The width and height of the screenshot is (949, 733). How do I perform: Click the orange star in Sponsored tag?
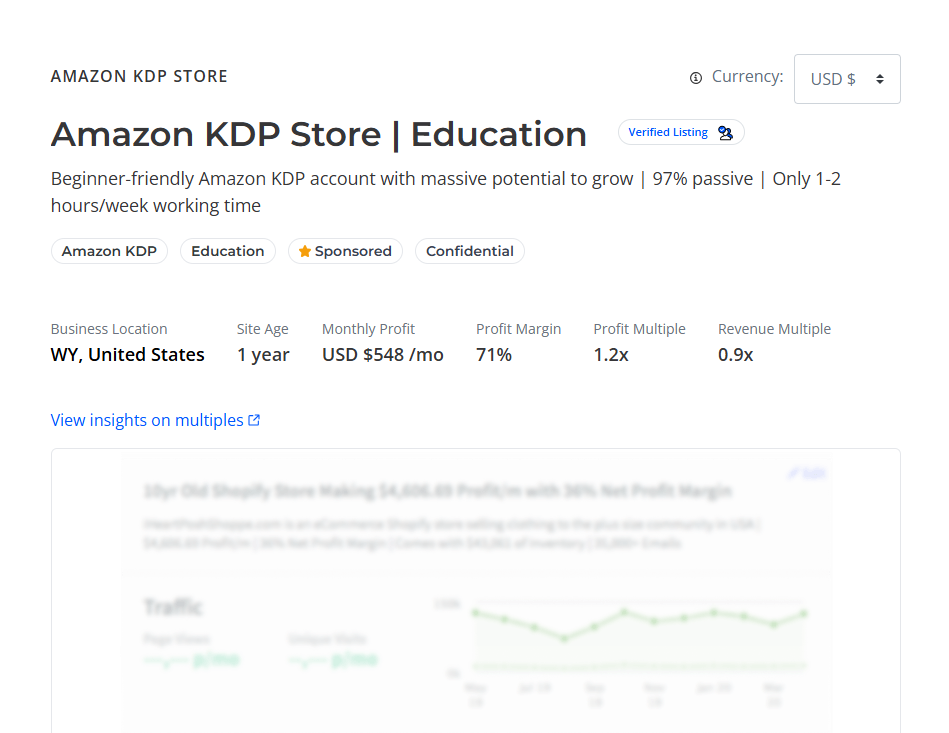(305, 251)
